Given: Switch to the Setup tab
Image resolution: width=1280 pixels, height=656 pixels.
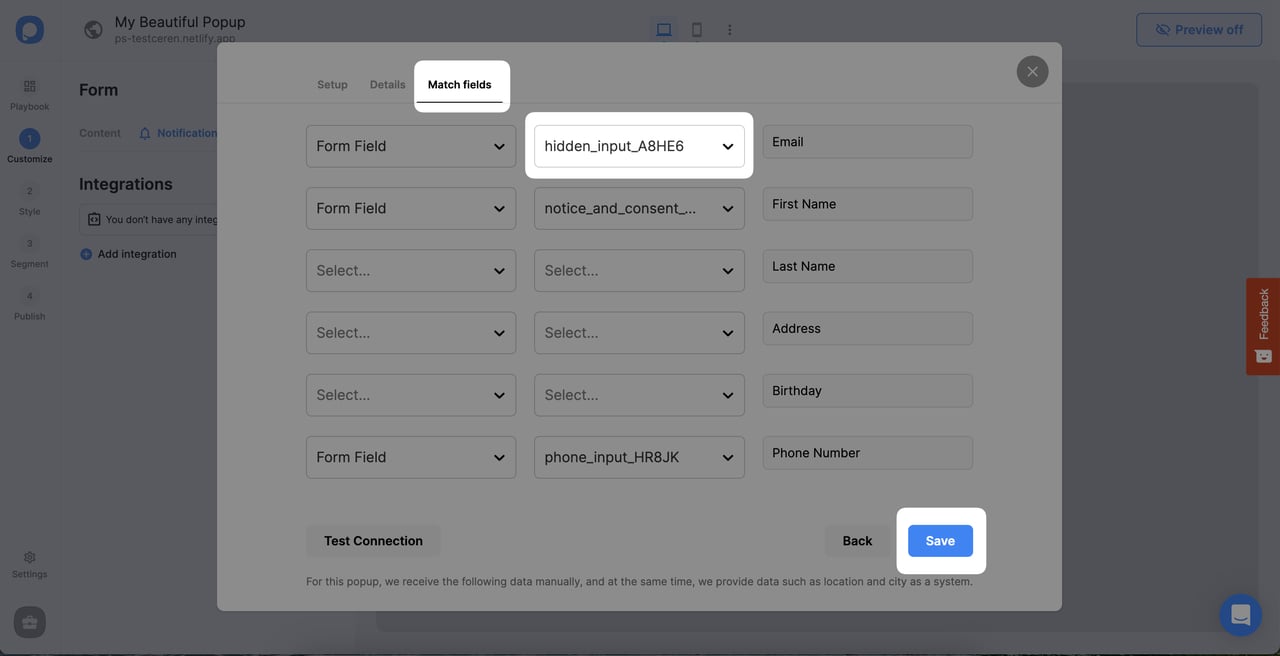Looking at the screenshot, I should pos(332,85).
